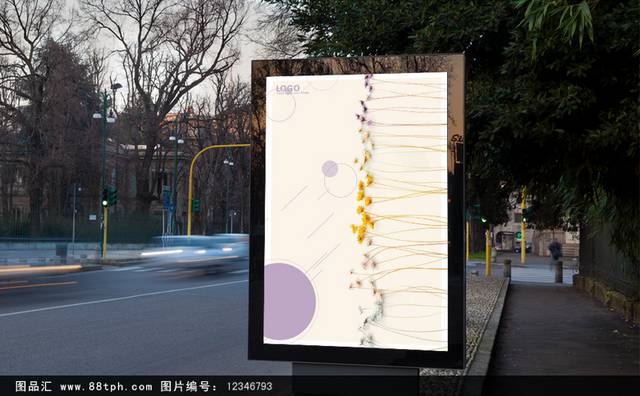Viewport: 640px width, 396px height.
Task: Click the LOGO text on the poster
Action: click(288, 88)
